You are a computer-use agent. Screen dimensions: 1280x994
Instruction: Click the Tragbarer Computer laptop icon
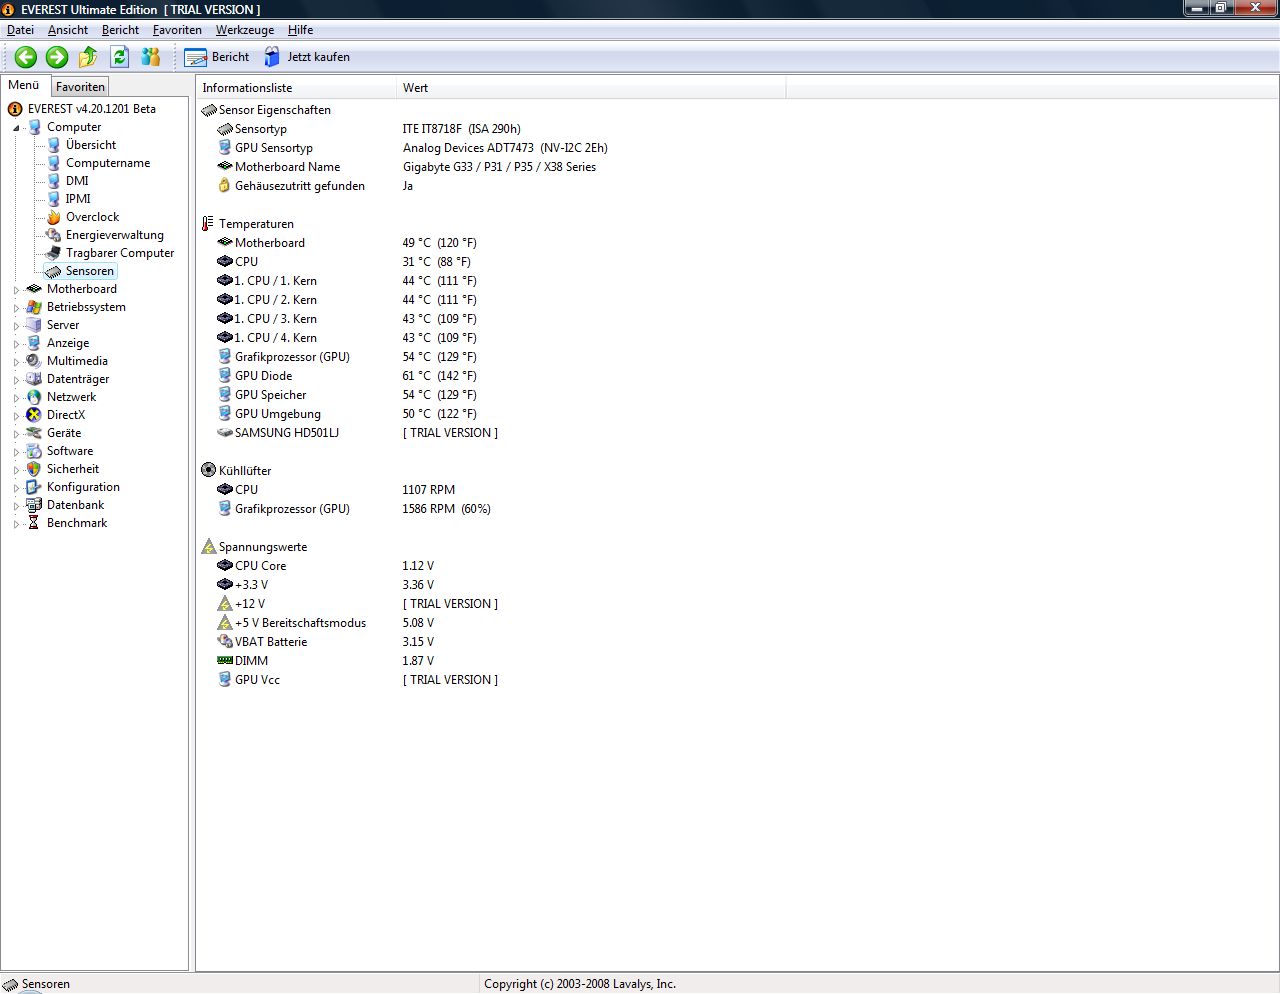point(53,253)
